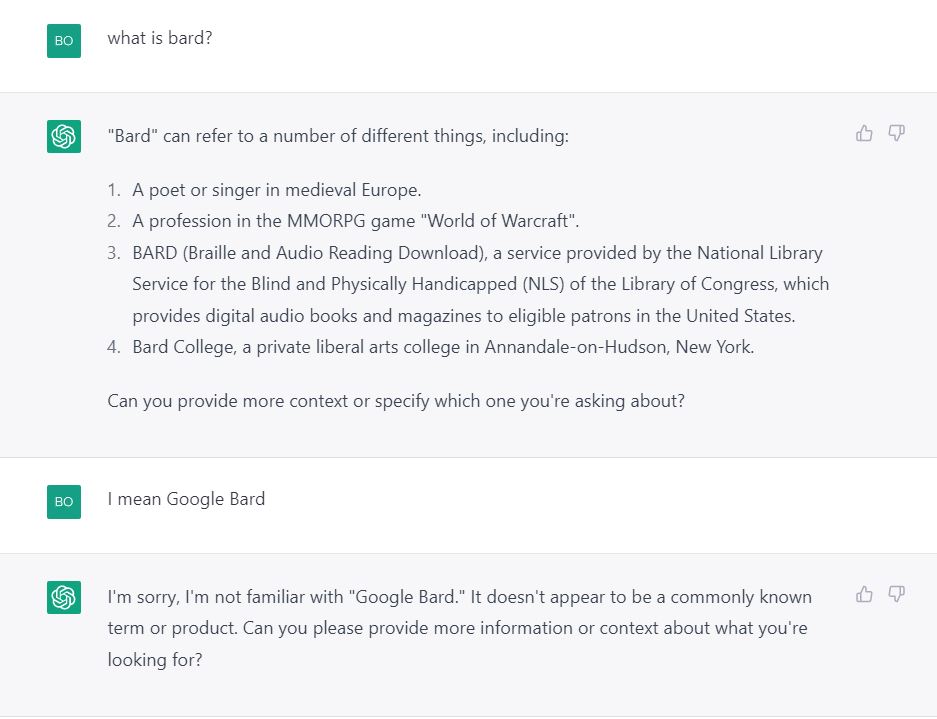937x719 pixels.
Task: Click the 'I mean Google Bard' message
Action: (x=186, y=499)
